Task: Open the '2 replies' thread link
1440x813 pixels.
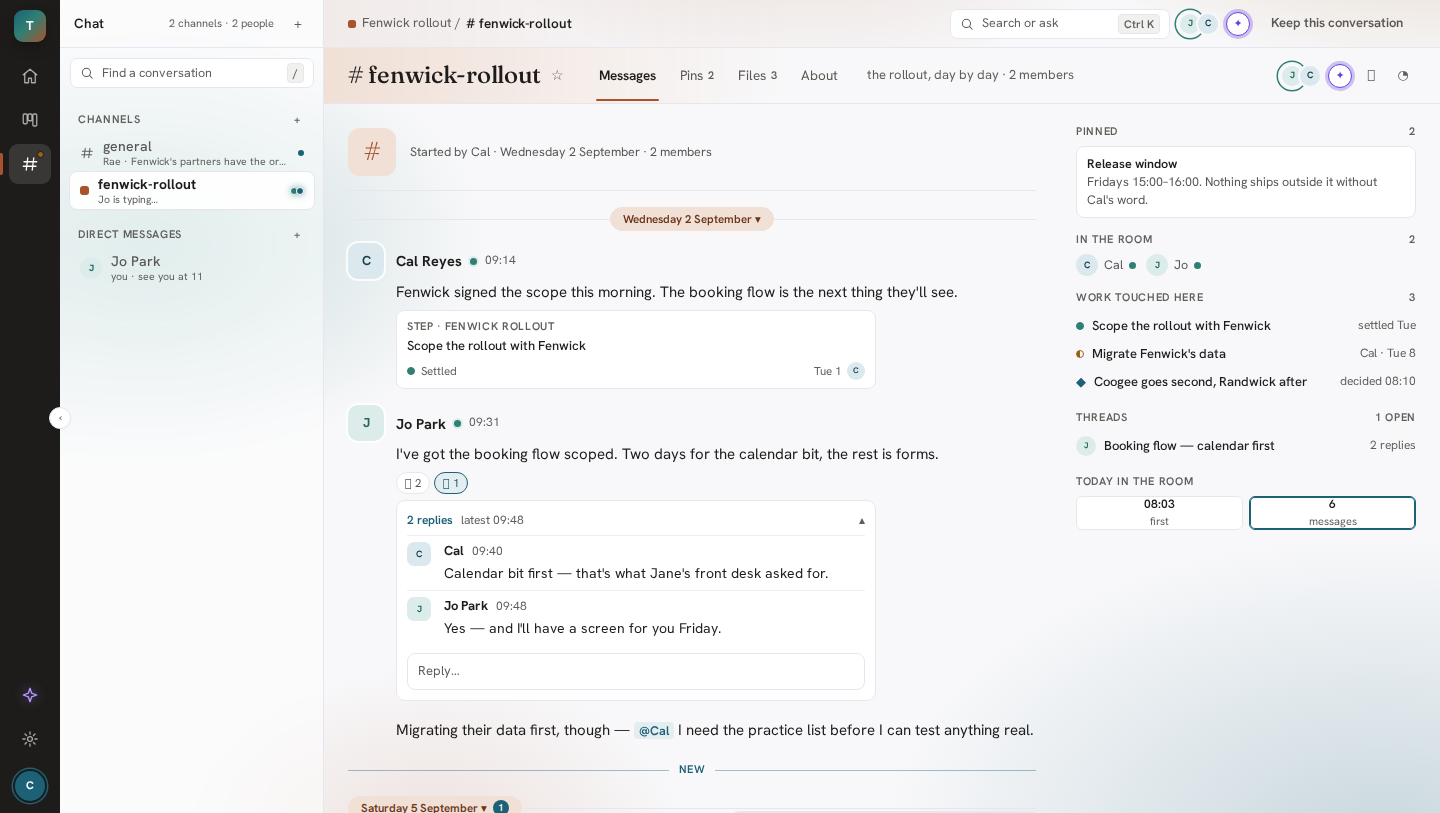Action: click(x=430, y=520)
